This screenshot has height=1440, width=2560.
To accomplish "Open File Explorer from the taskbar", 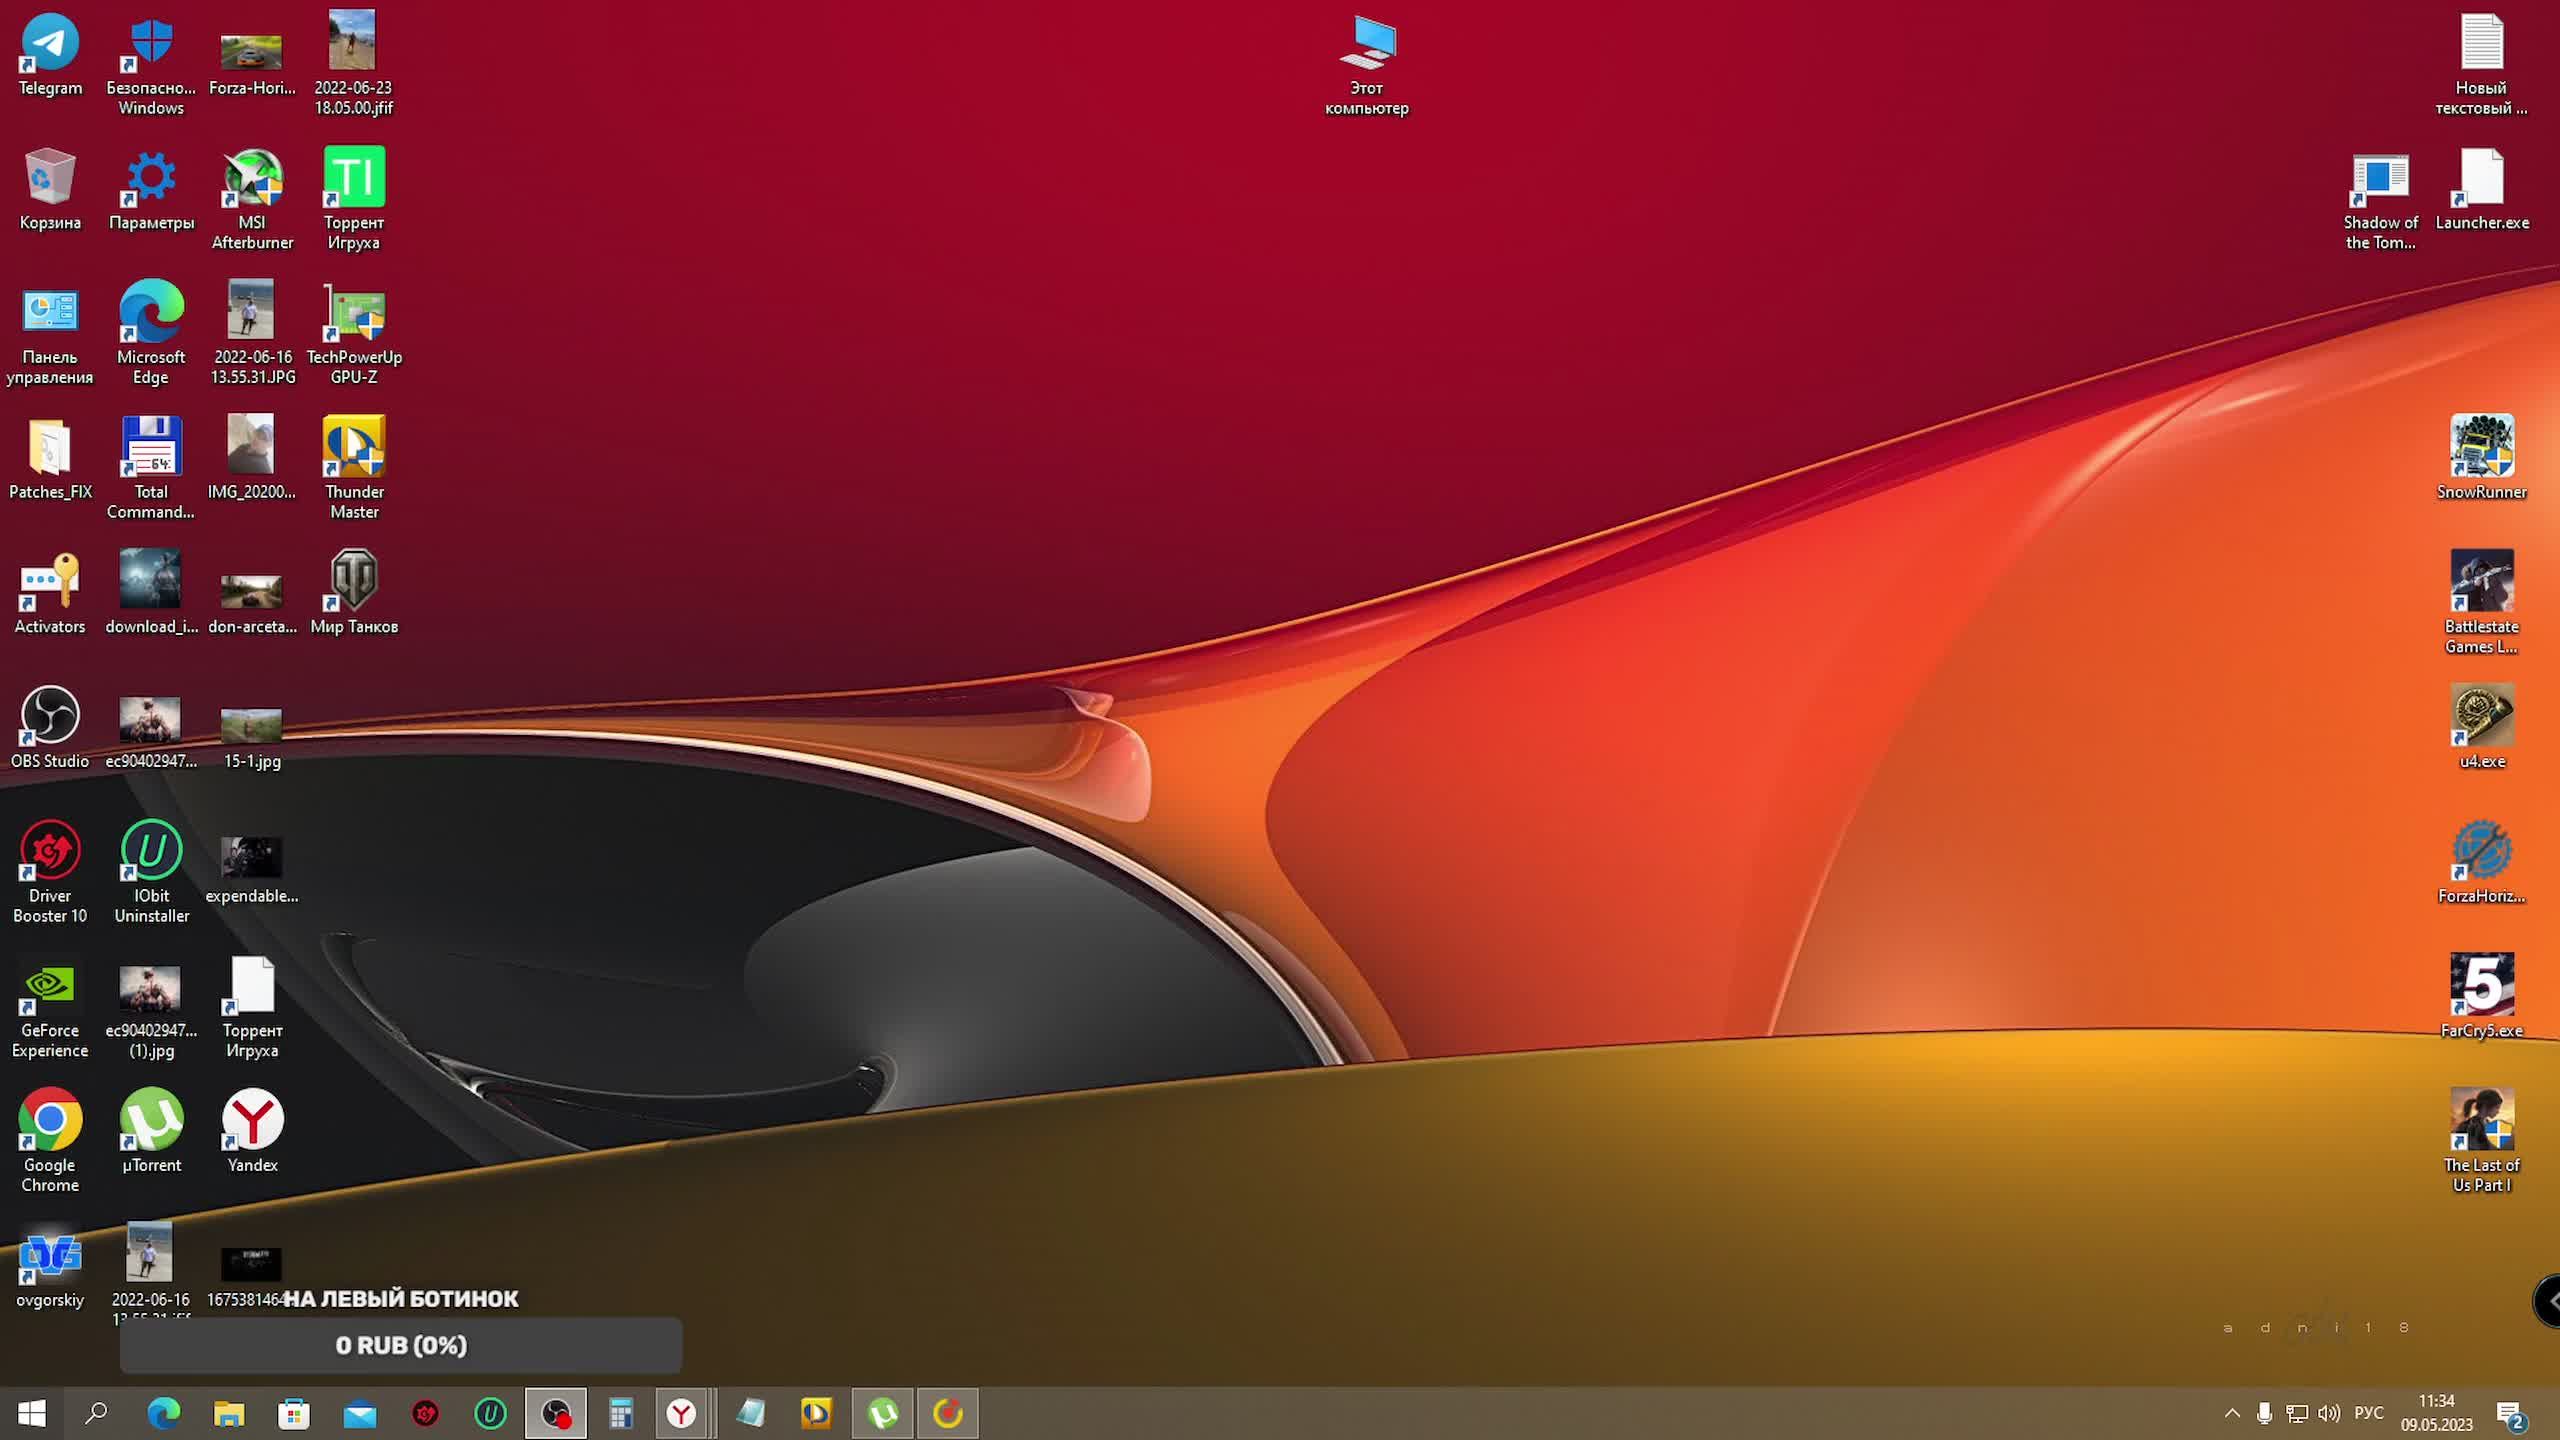I will [x=229, y=1413].
